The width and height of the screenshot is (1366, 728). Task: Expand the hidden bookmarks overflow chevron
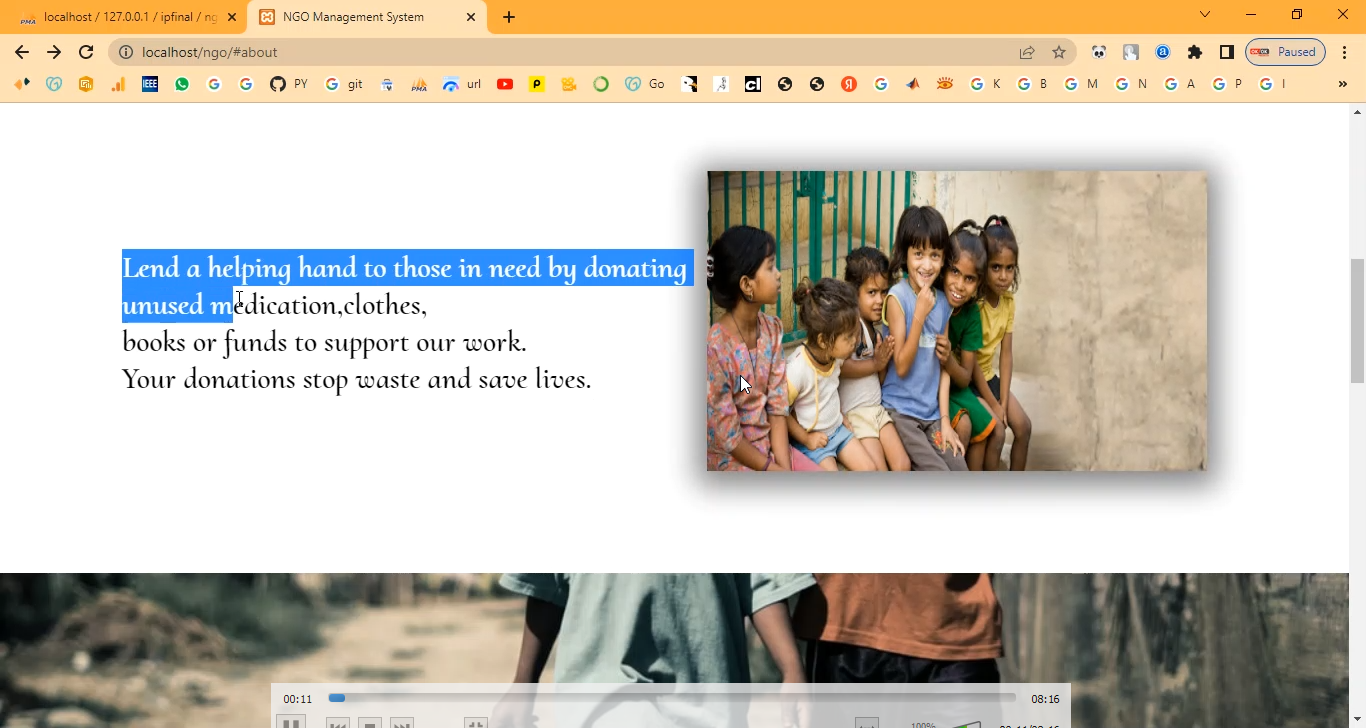[1342, 84]
